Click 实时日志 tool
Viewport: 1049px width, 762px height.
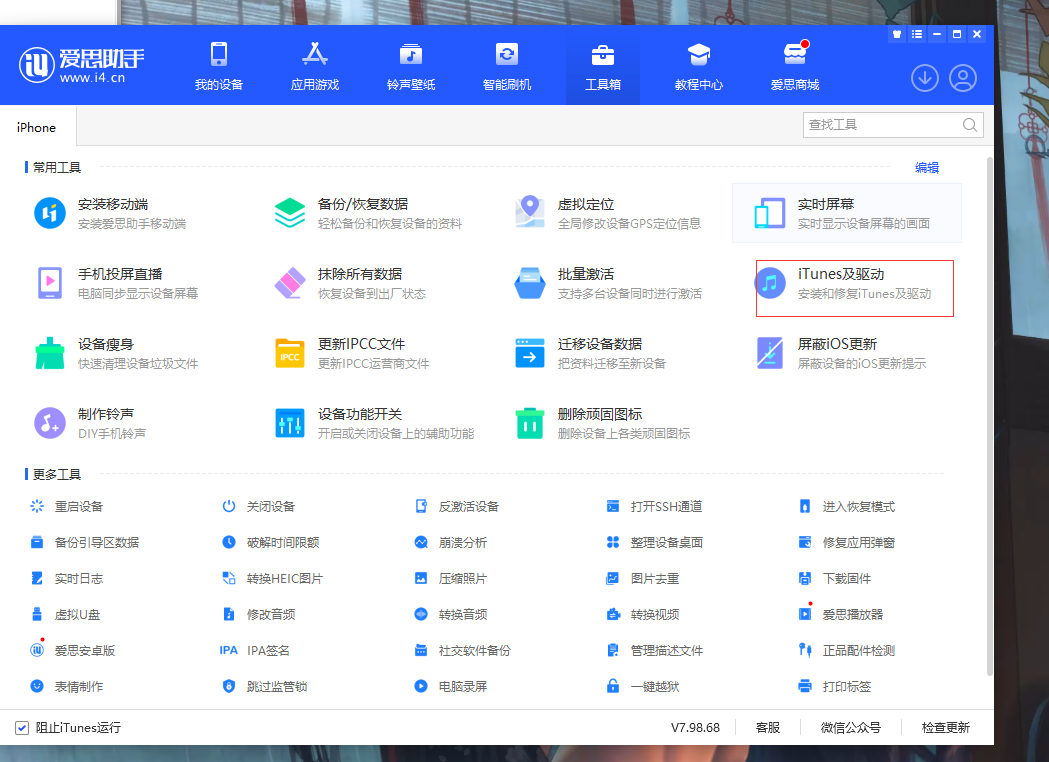[x=66, y=579]
